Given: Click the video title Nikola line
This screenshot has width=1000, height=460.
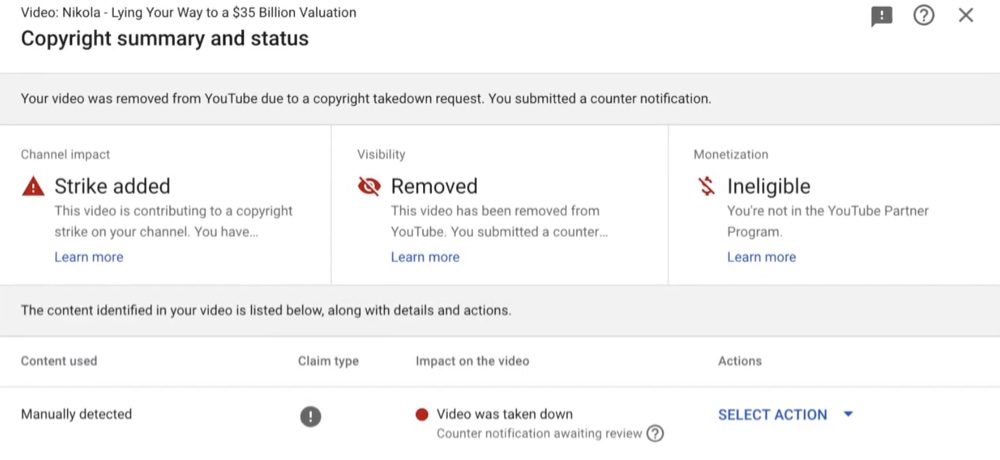Looking at the screenshot, I should 189,13.
